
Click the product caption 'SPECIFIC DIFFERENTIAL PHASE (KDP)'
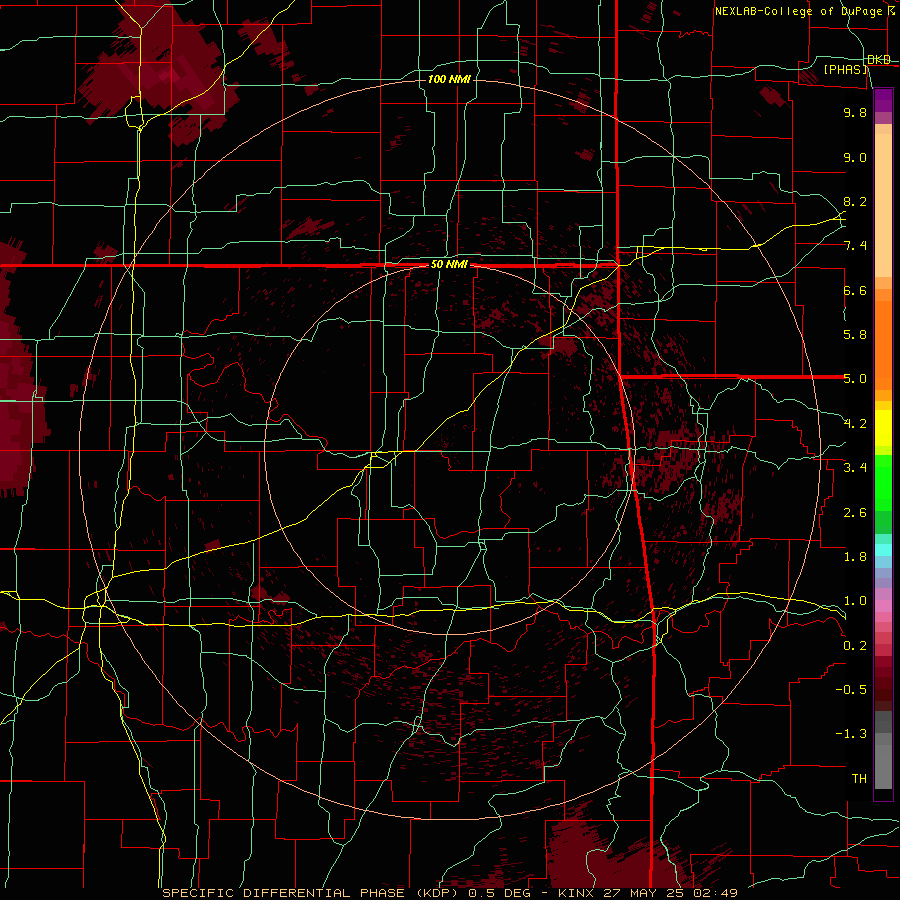(313, 893)
